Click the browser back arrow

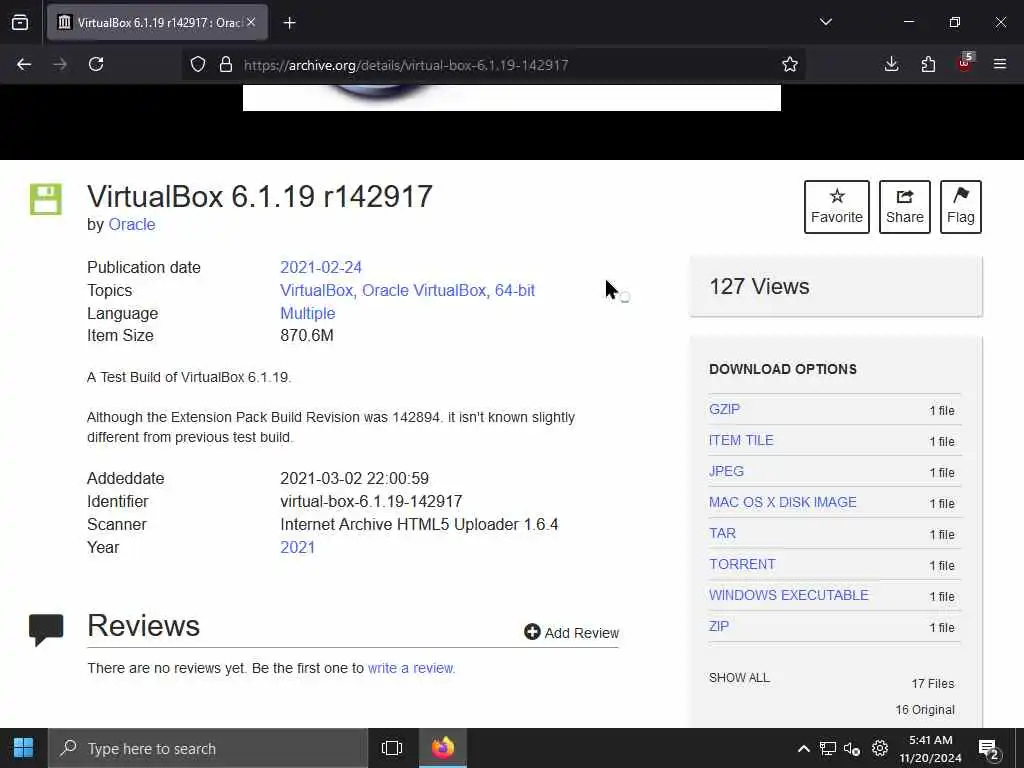[24, 64]
